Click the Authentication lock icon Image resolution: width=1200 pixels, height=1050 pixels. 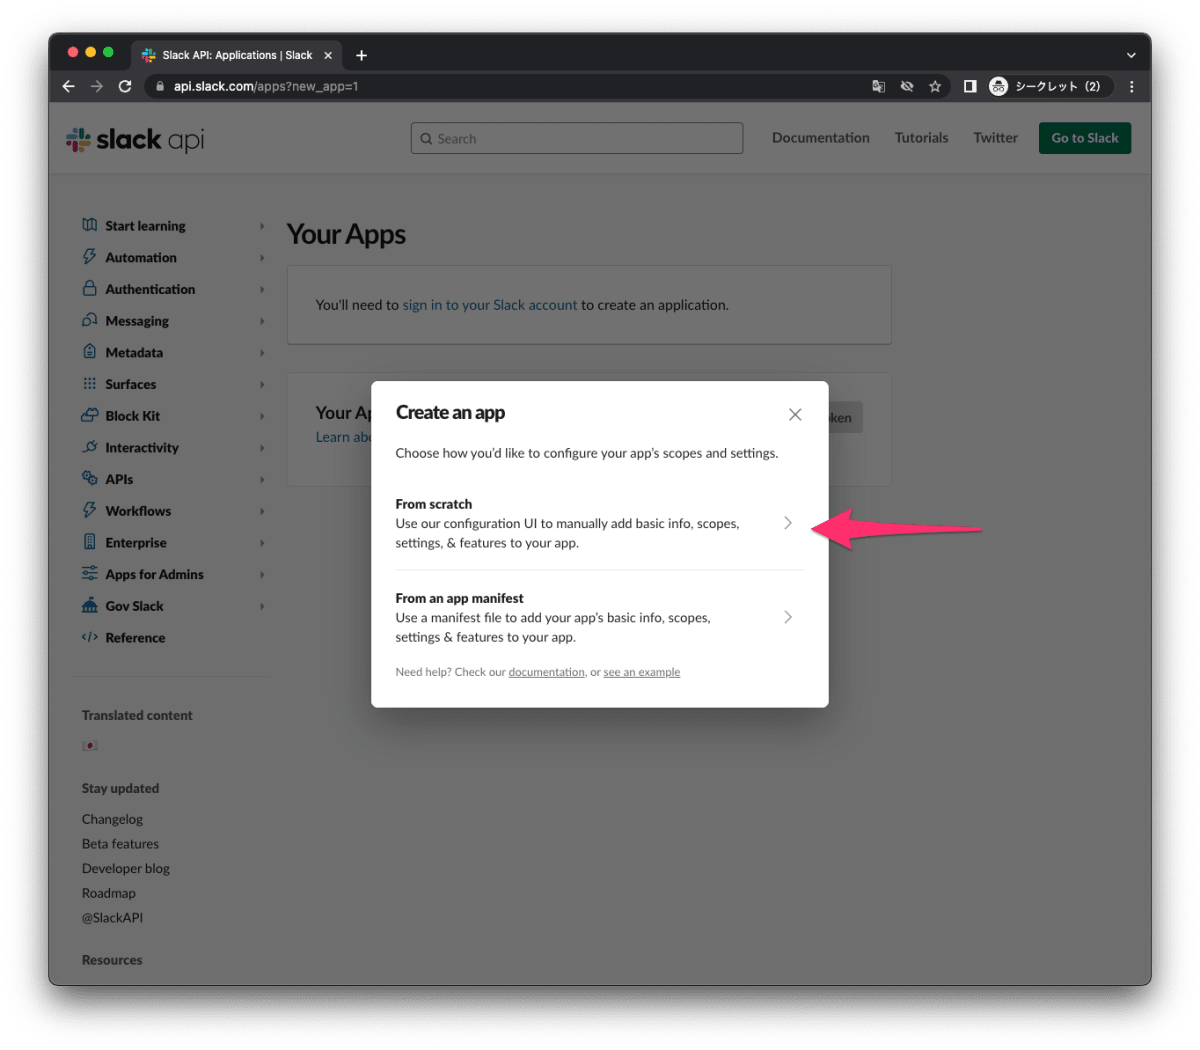tap(90, 288)
